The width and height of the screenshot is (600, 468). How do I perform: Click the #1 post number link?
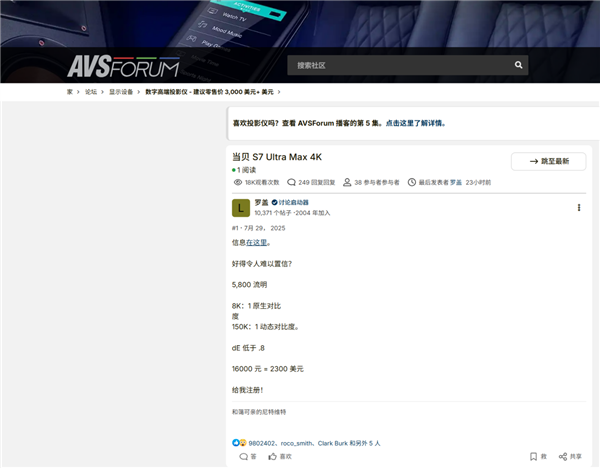[x=235, y=228]
